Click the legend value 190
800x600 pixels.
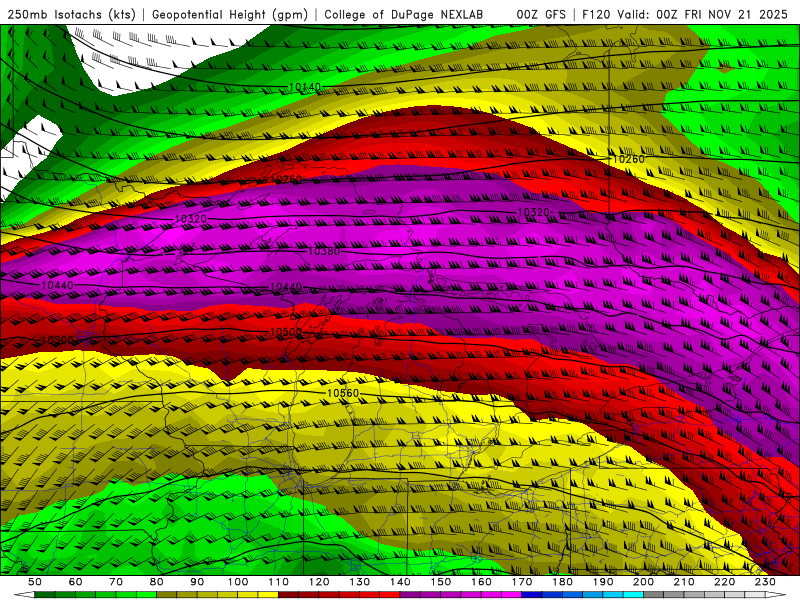(x=603, y=582)
